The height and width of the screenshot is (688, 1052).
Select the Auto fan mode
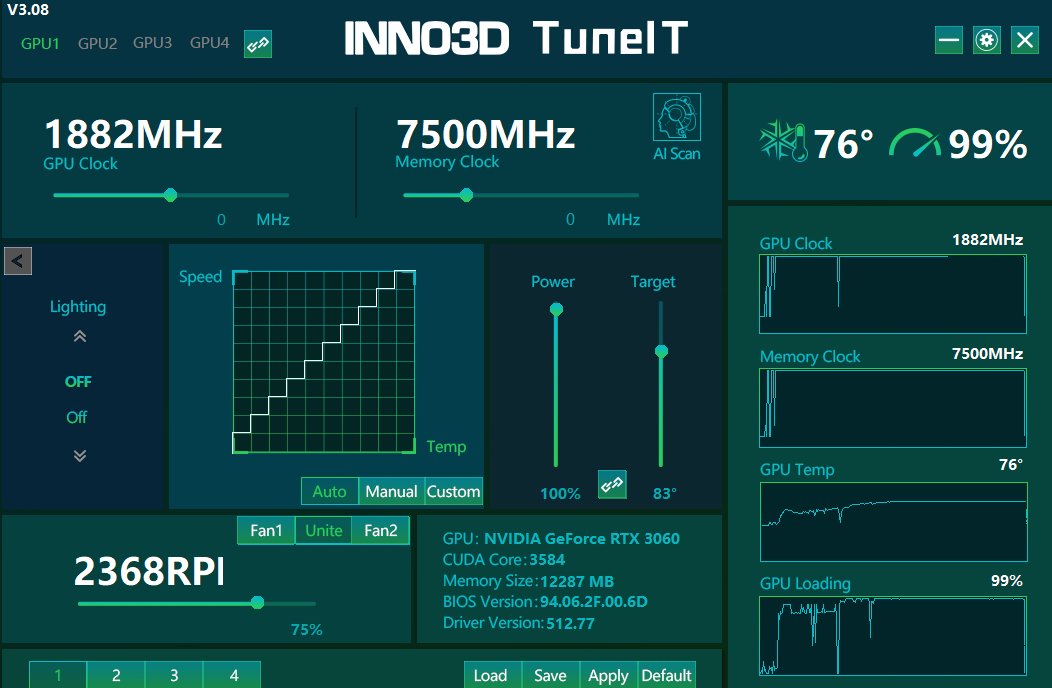pos(329,491)
